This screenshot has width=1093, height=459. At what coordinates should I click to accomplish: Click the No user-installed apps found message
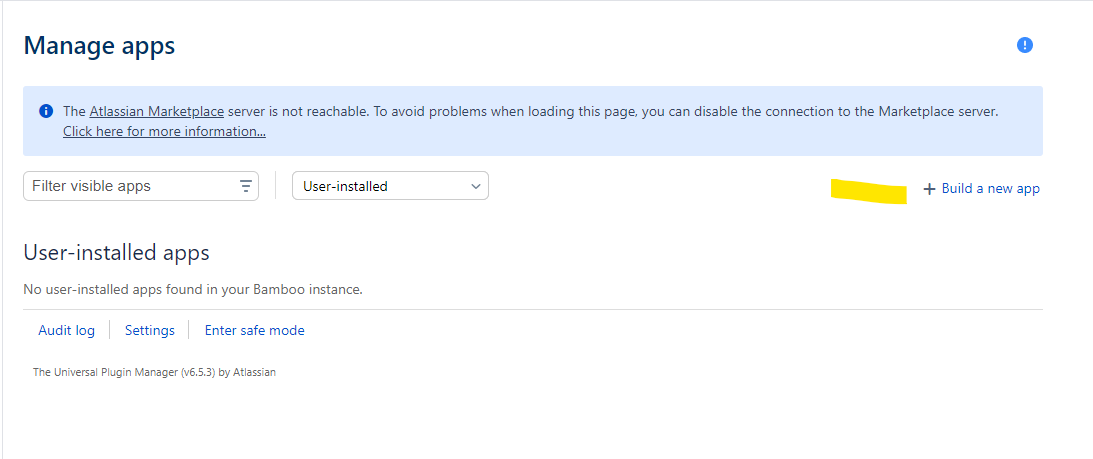(x=193, y=289)
